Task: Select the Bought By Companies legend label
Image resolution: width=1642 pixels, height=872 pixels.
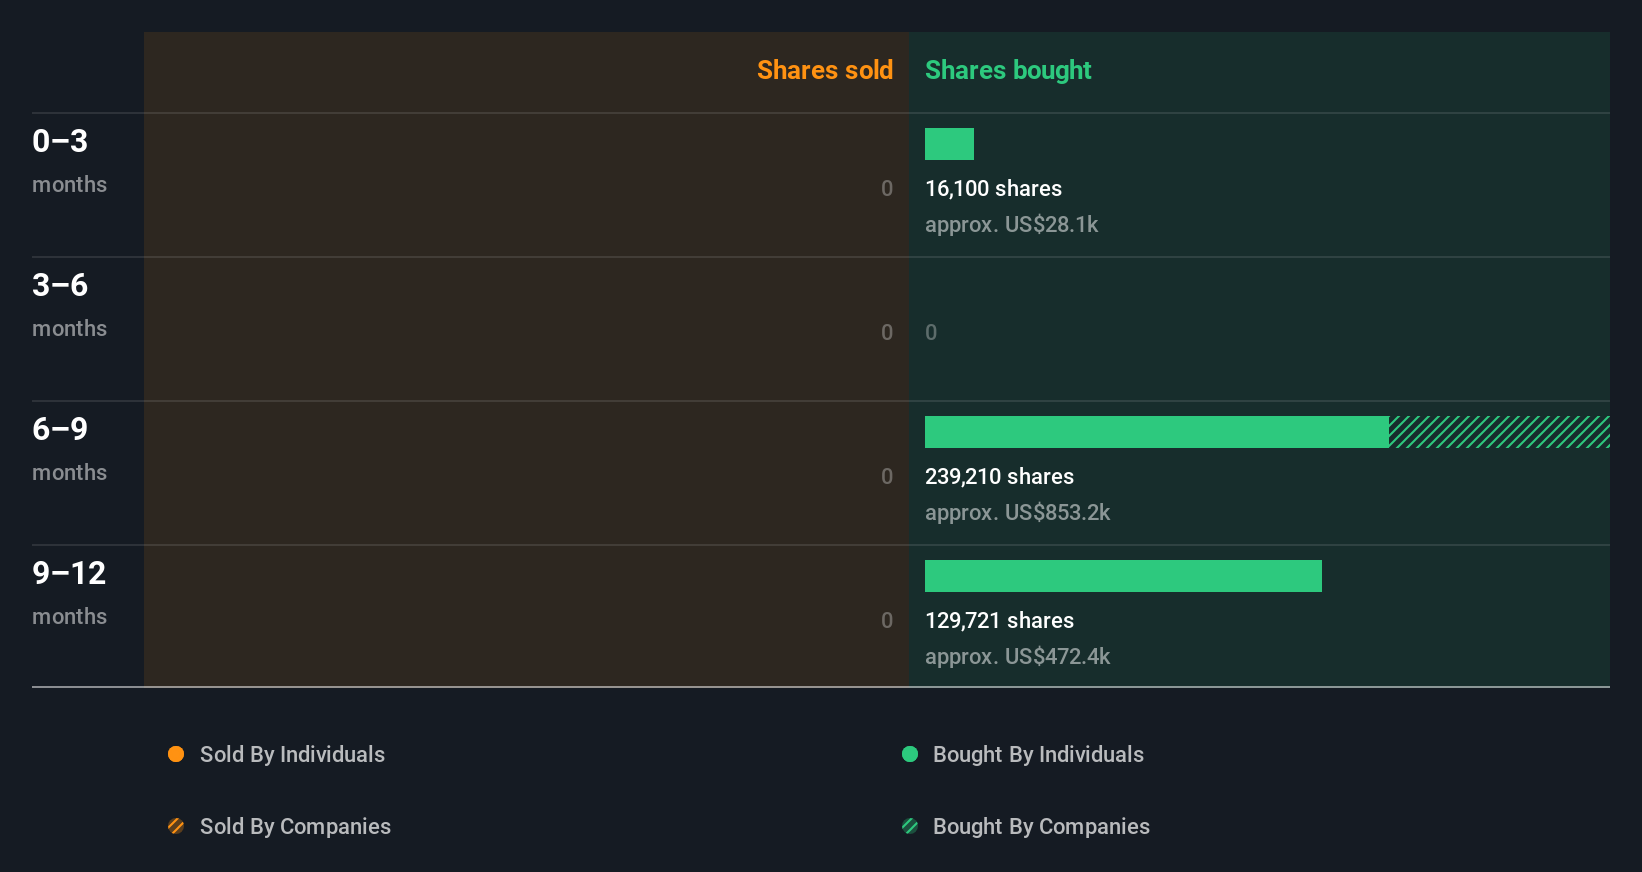Action: (x=1041, y=827)
